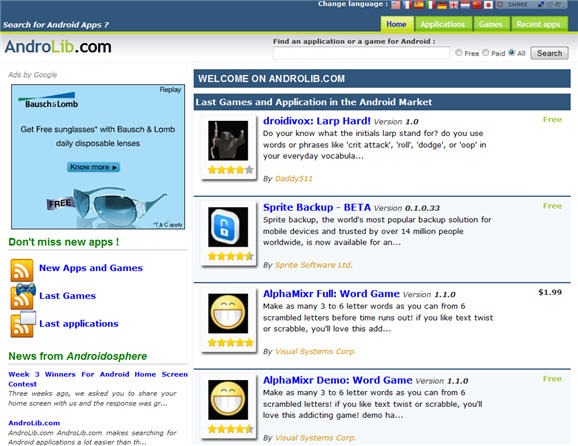Viewport: 578px width, 446px height.
Task: Switch language using the Chinese flag
Action: click(x=477, y=4)
